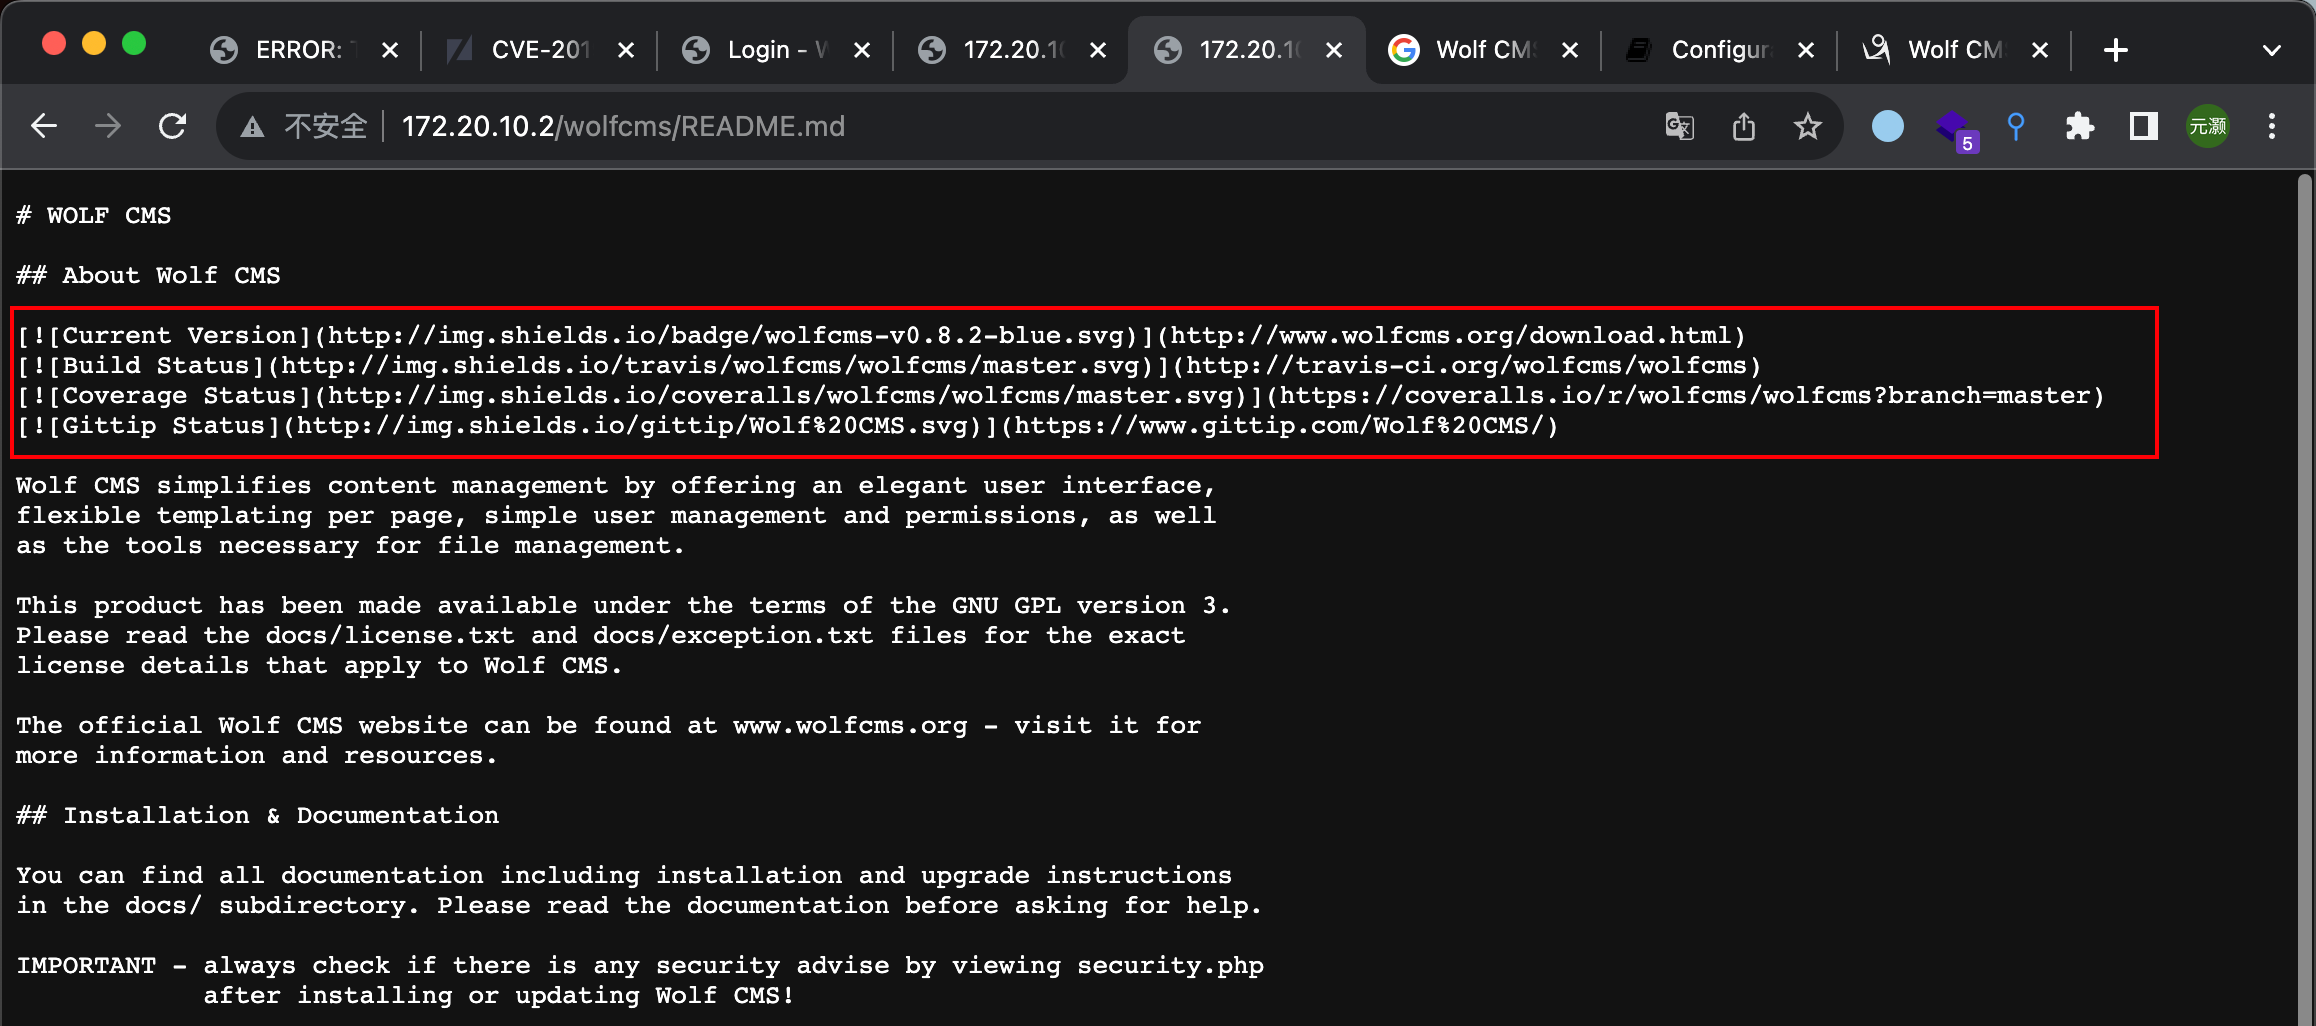This screenshot has height=1026, width=2316.
Task: Click the 'IMPORTANT' security advice line
Action: pos(640,966)
